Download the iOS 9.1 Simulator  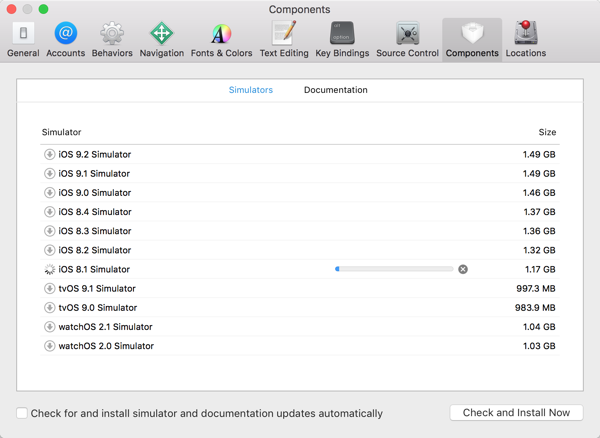[49, 173]
